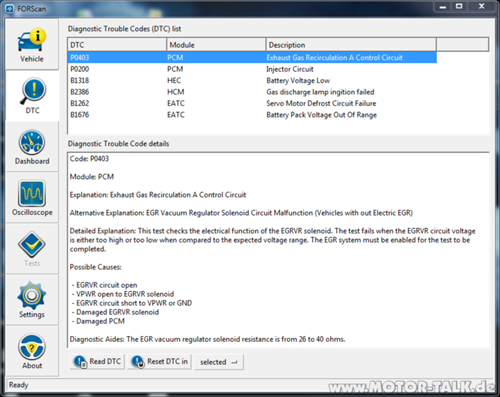Image resolution: width=500 pixels, height=397 pixels.
Task: Click the FORScan app icon in title bar
Action: (10, 9)
